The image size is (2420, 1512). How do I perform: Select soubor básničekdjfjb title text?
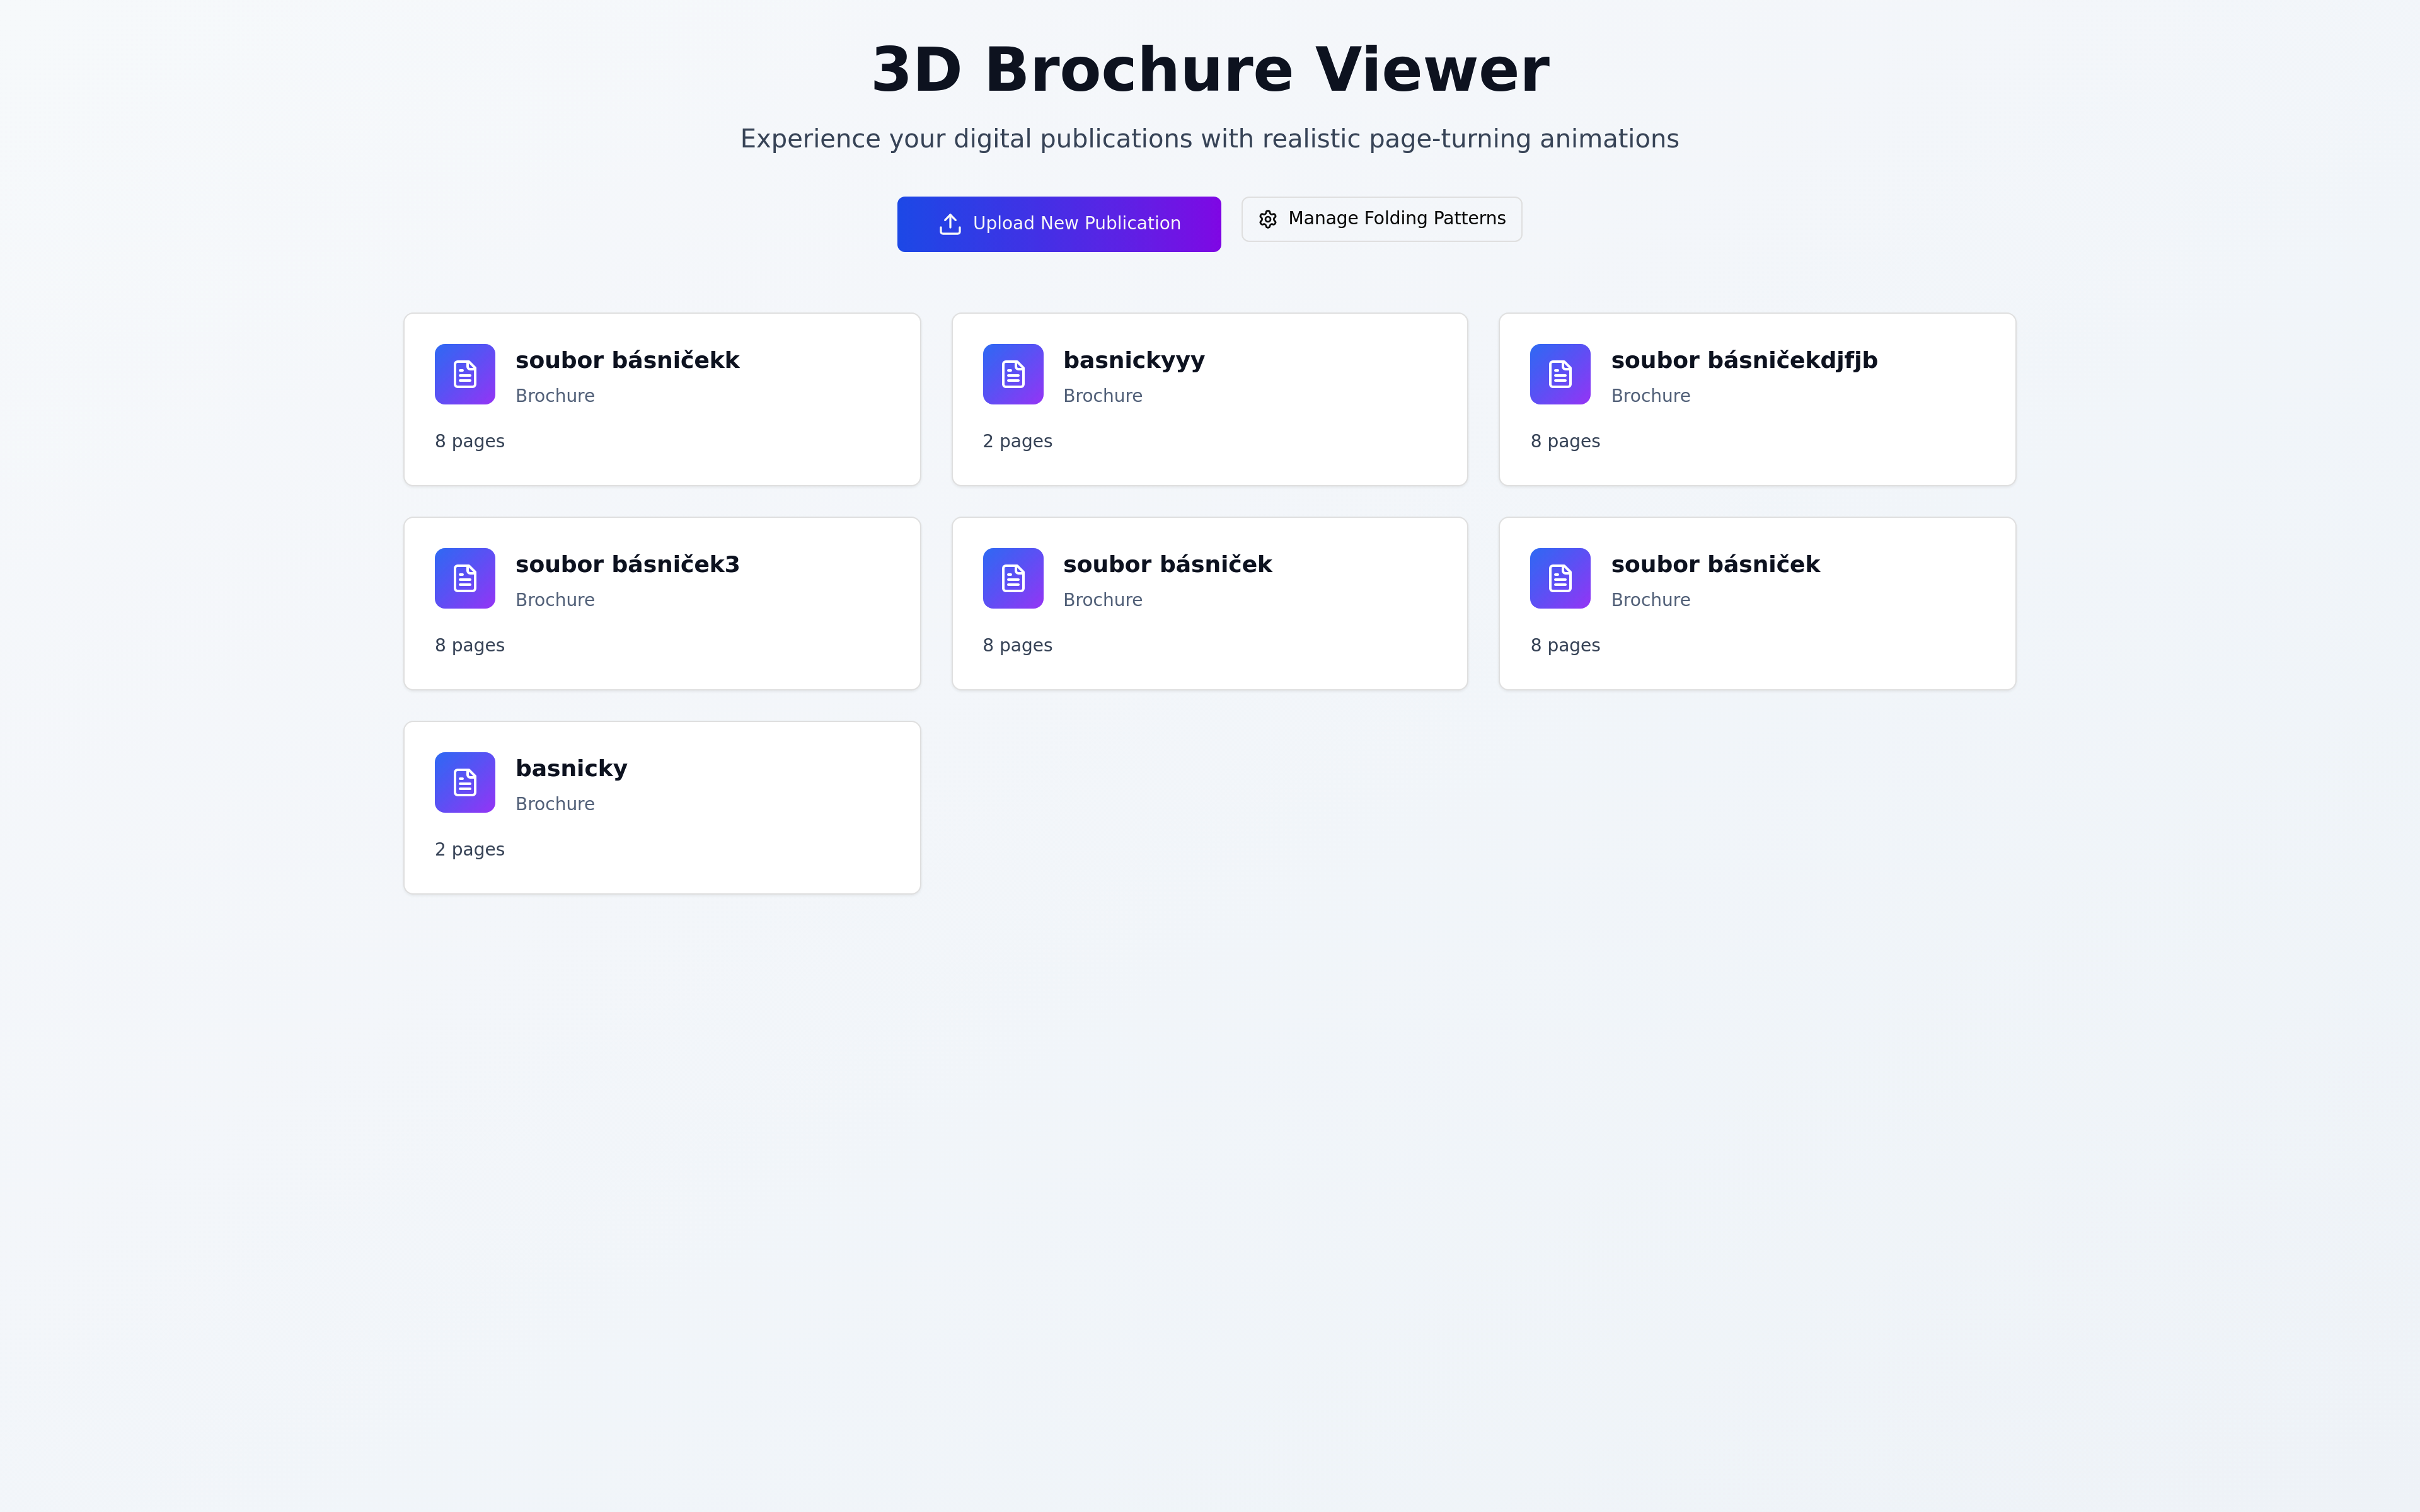click(1743, 360)
